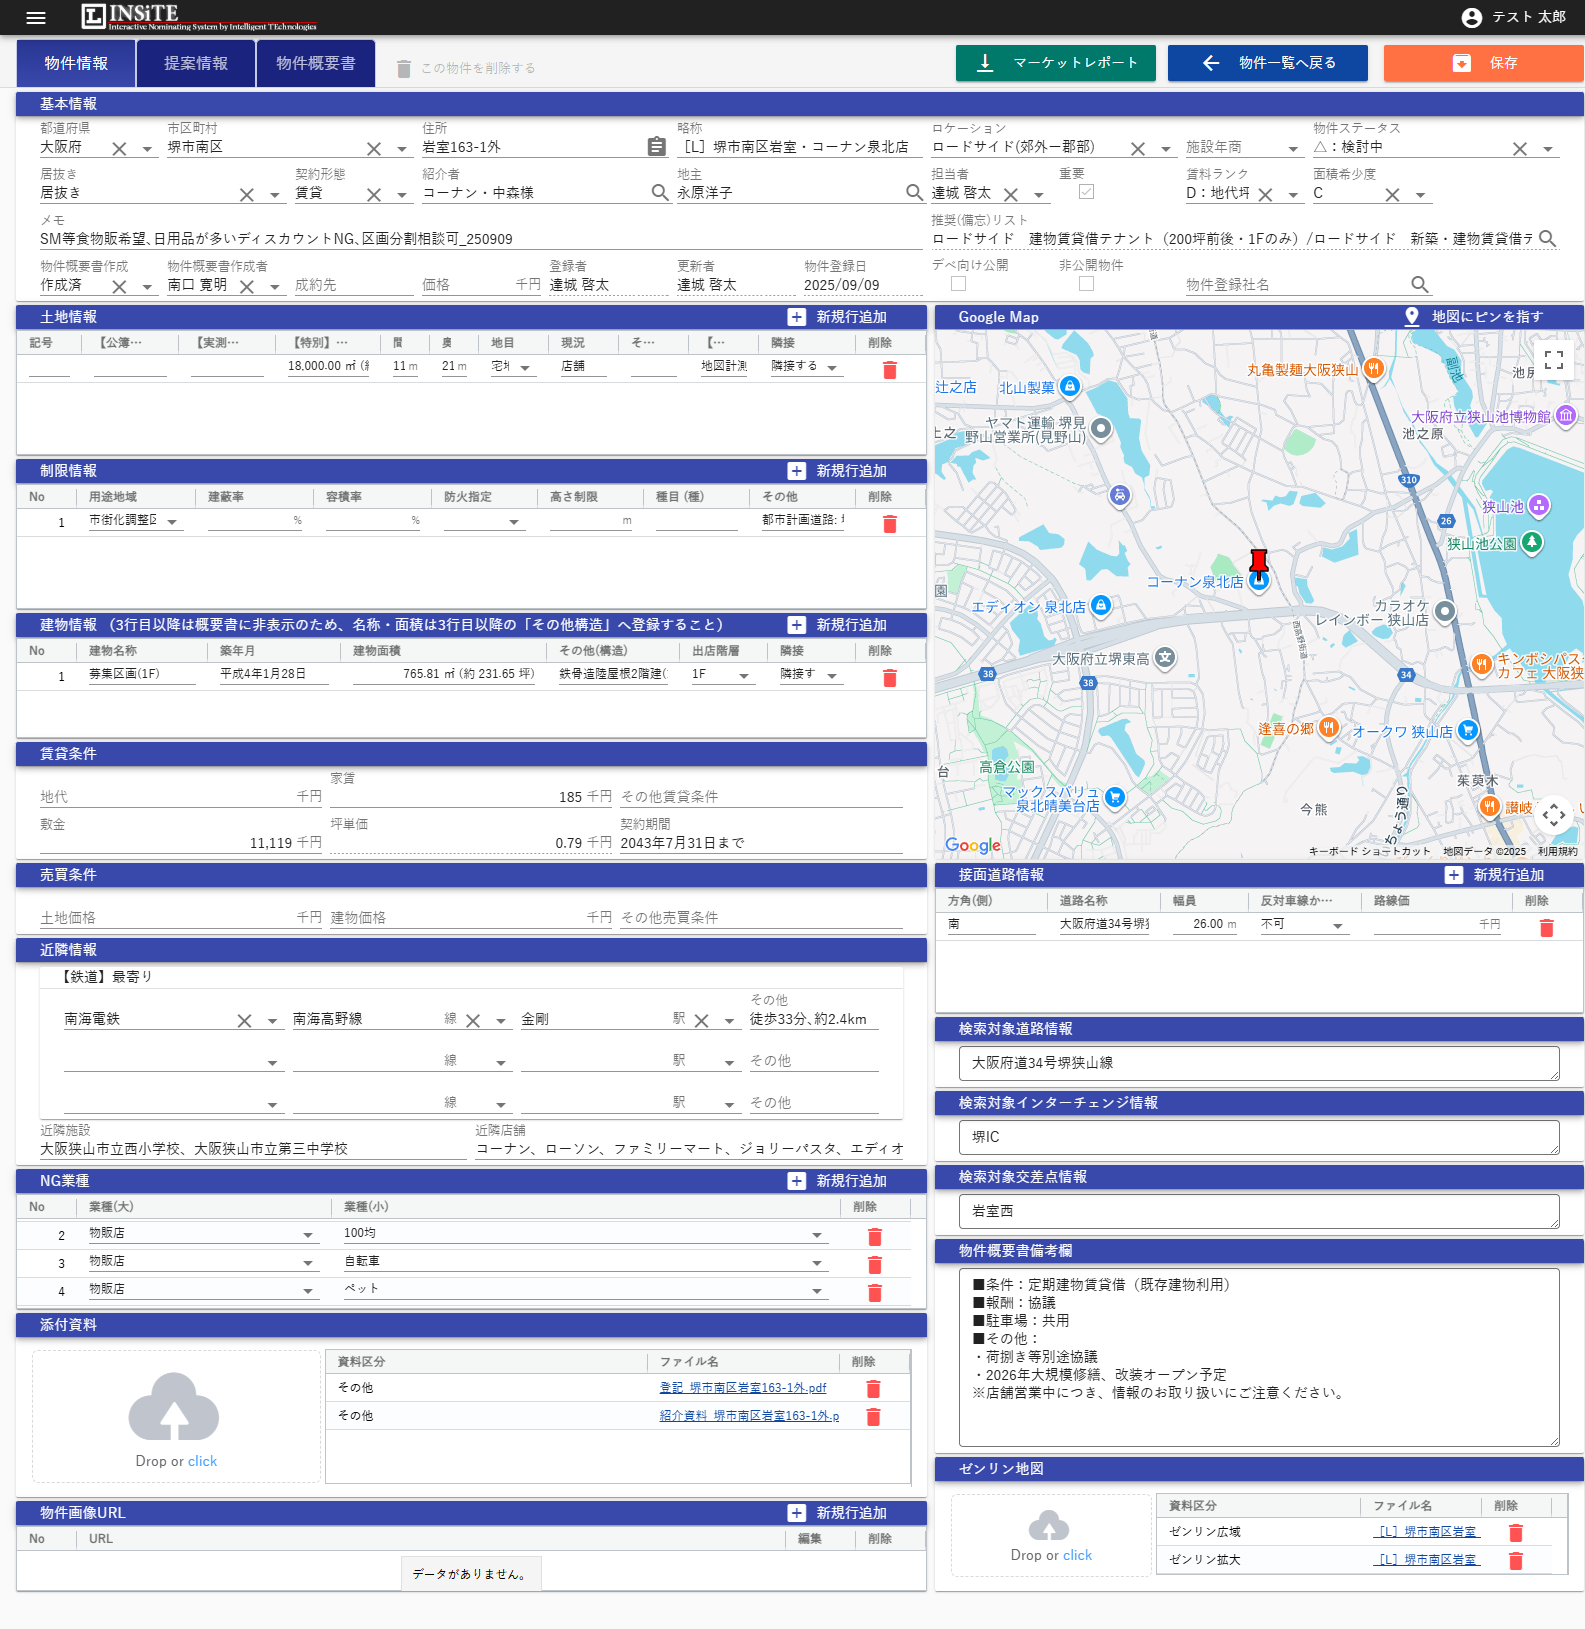Open the hamburger navigation menu
The width and height of the screenshot is (1585, 1629).
point(36,17)
